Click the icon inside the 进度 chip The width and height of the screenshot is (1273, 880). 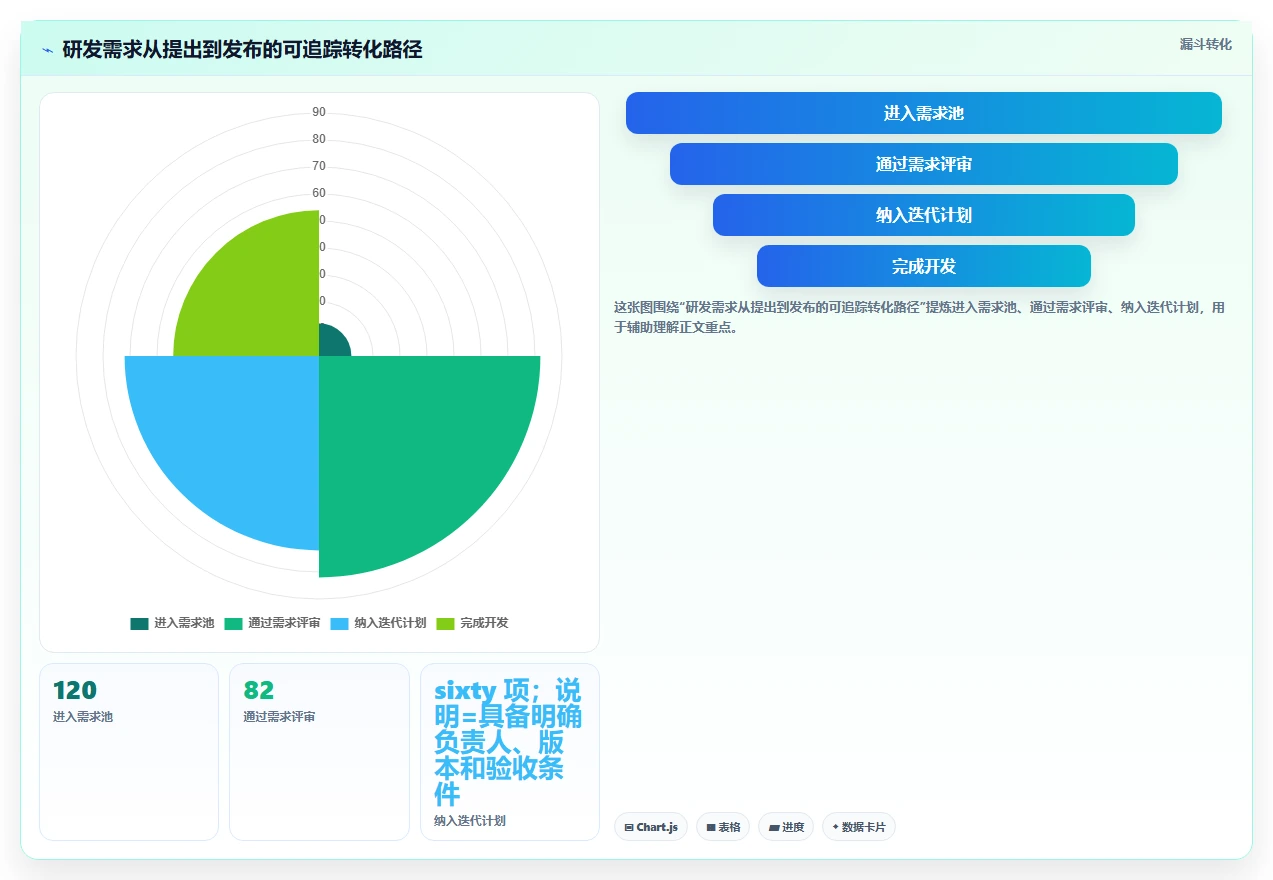(x=774, y=828)
